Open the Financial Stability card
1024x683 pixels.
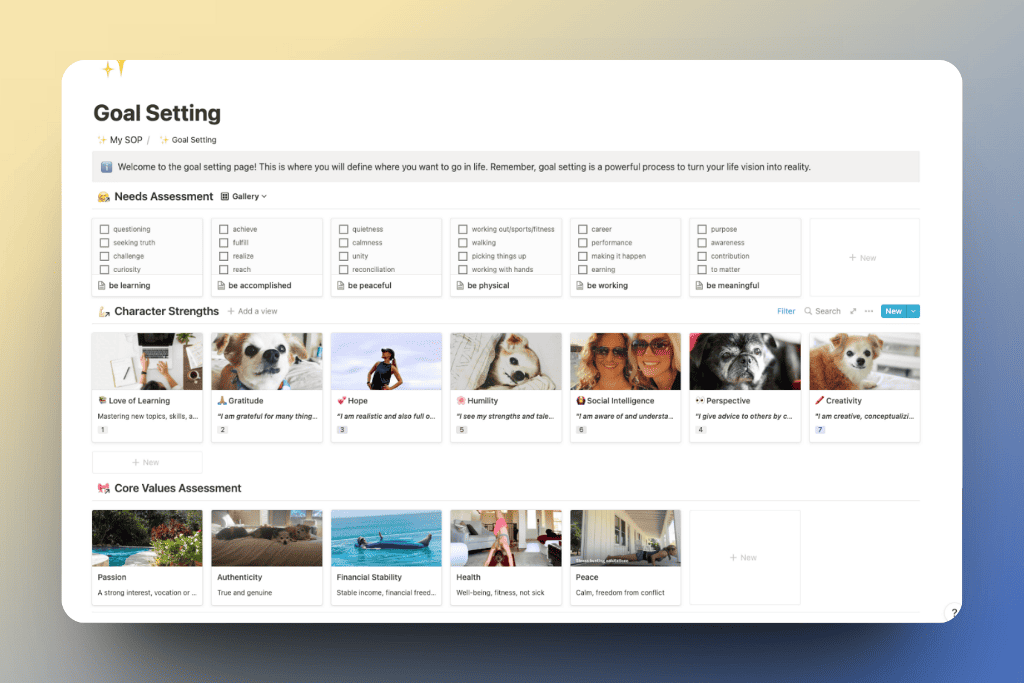pyautogui.click(x=386, y=556)
